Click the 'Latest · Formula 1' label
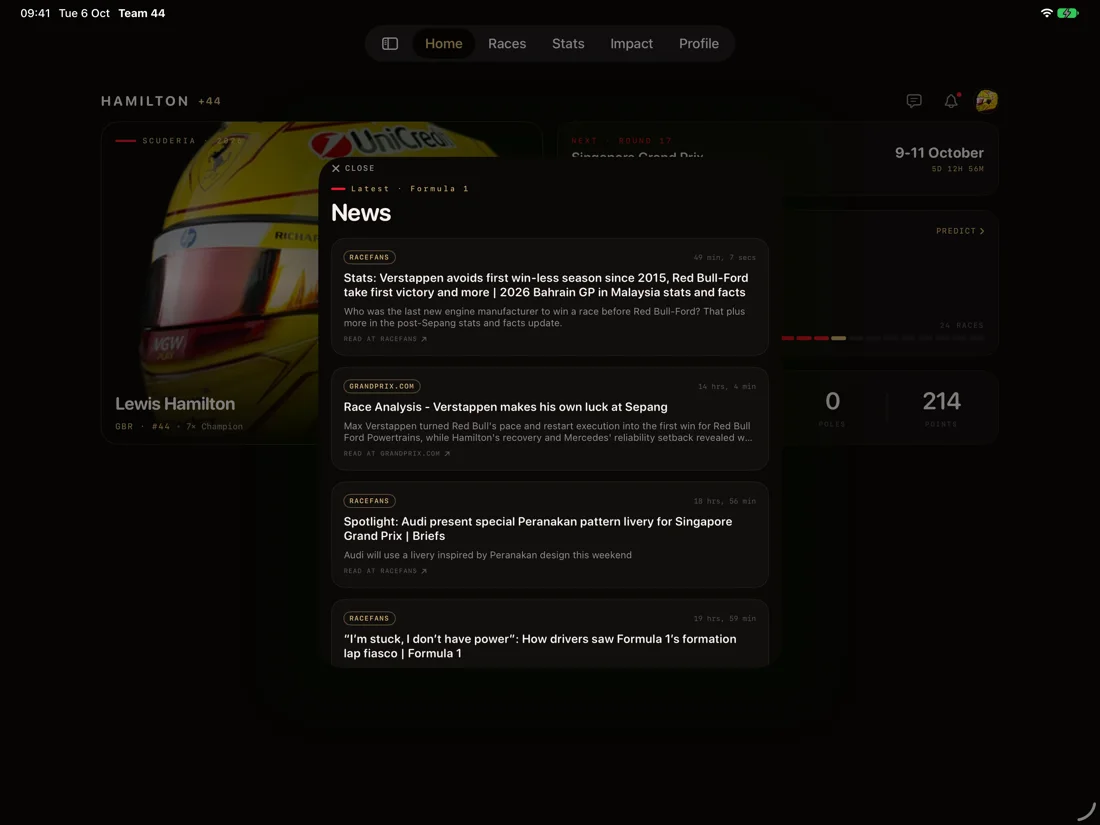The image size is (1100, 825). click(410, 189)
